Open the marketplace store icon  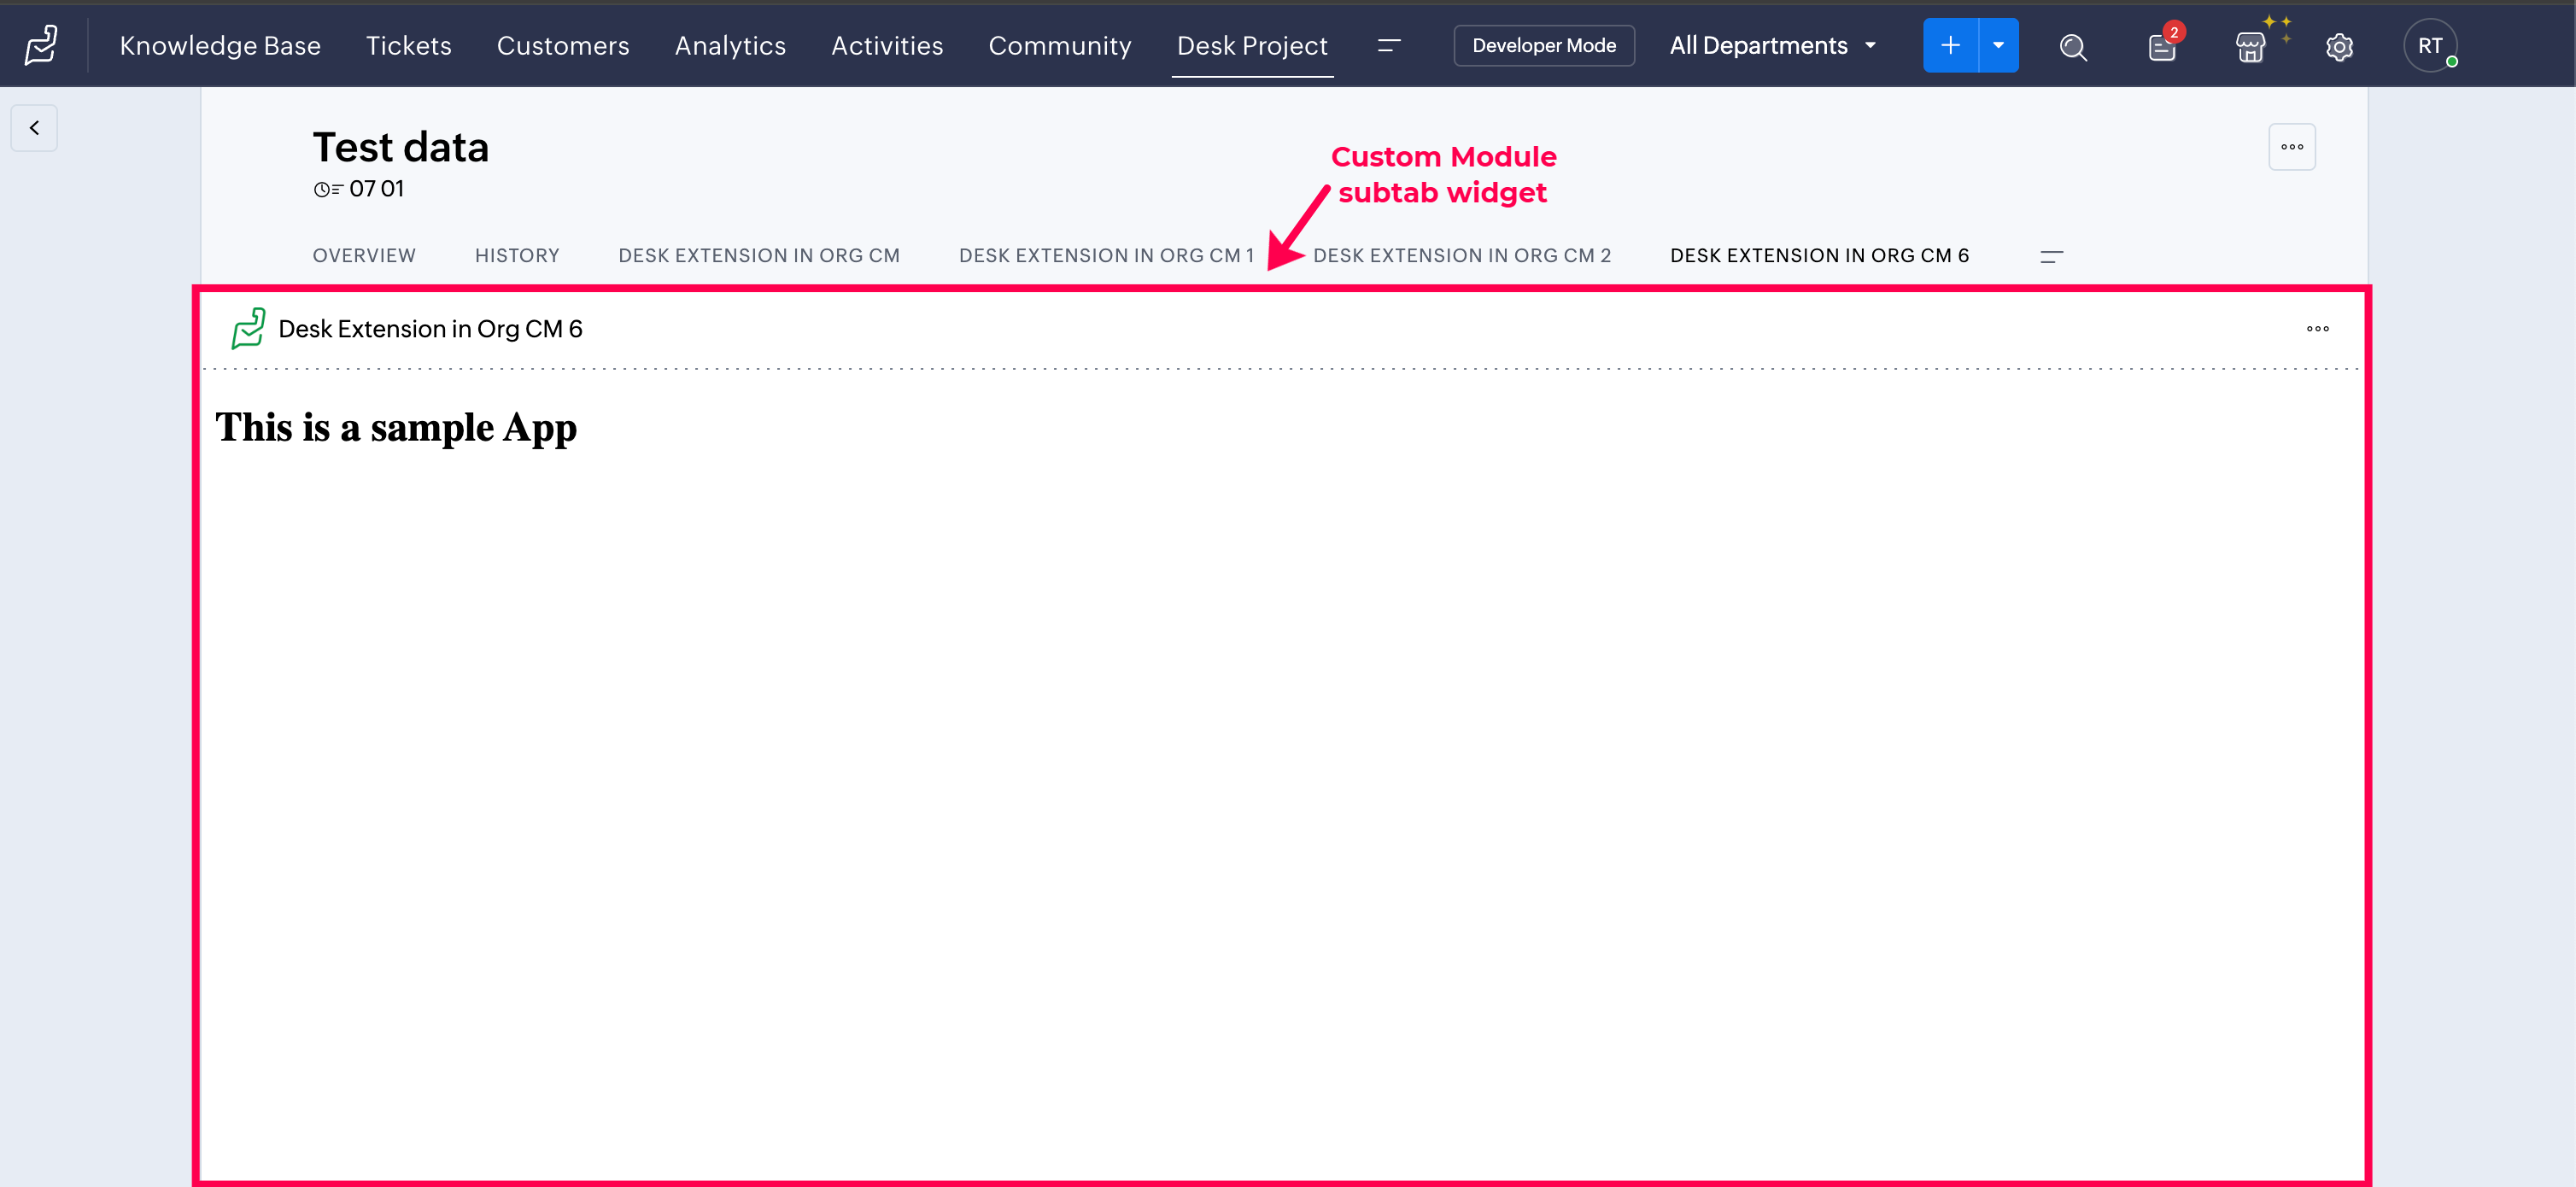click(2250, 47)
